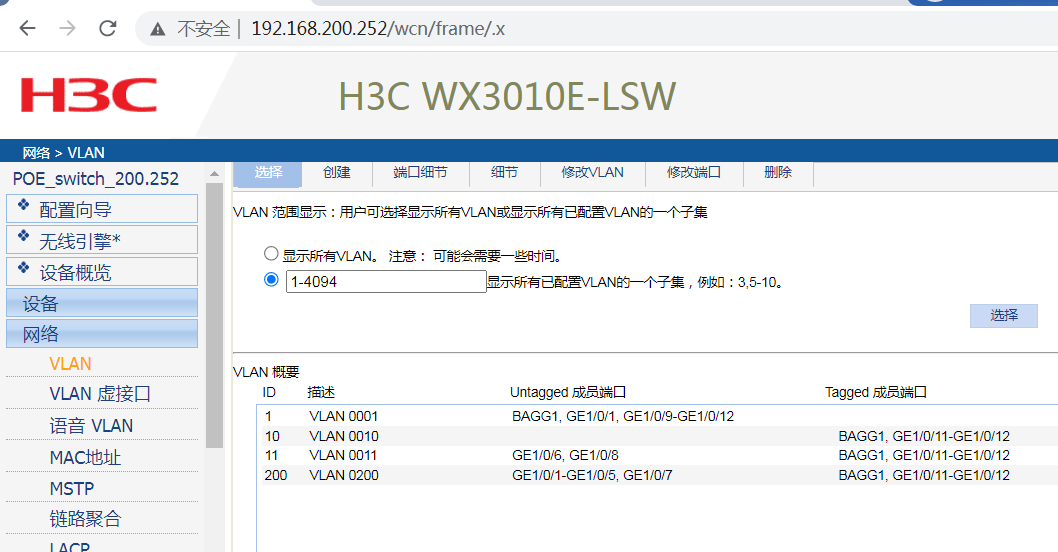Viewport: 1058px width, 552px height.
Task: Open 无线引擎* in the sidebar
Action: tap(102, 240)
